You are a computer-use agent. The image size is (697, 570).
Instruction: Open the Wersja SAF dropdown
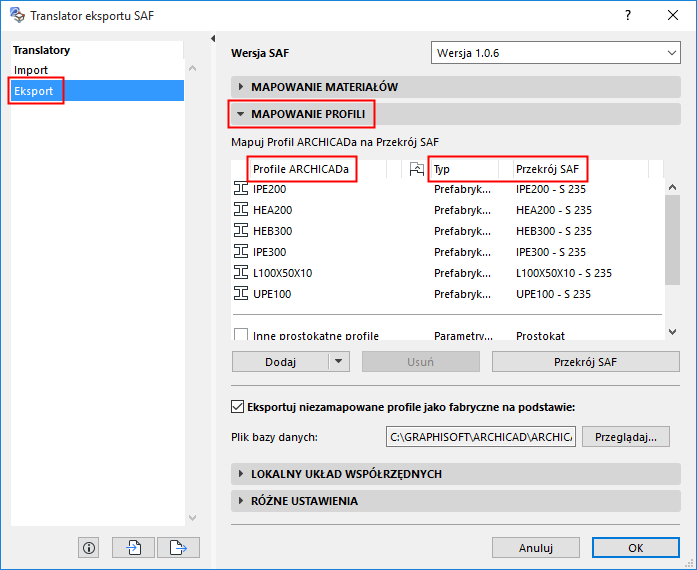click(x=556, y=53)
